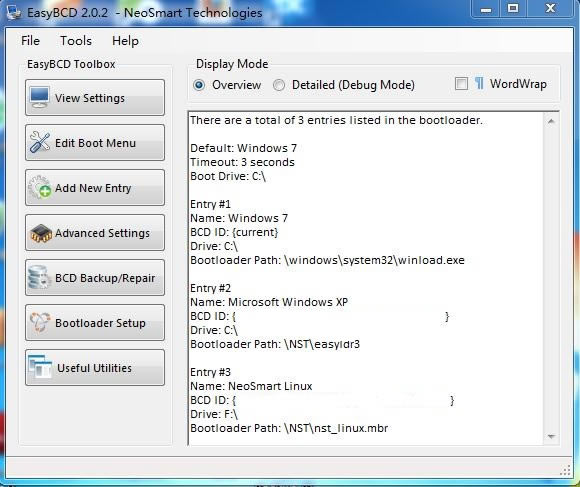Click the Useful Utilities windows icon
This screenshot has width=580, height=487.
pyautogui.click(x=40, y=367)
